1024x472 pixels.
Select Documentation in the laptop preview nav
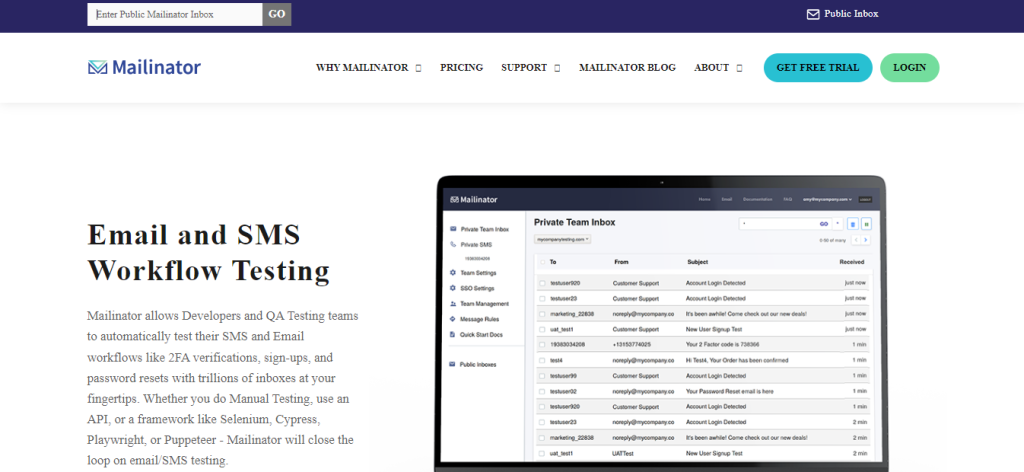point(758,199)
